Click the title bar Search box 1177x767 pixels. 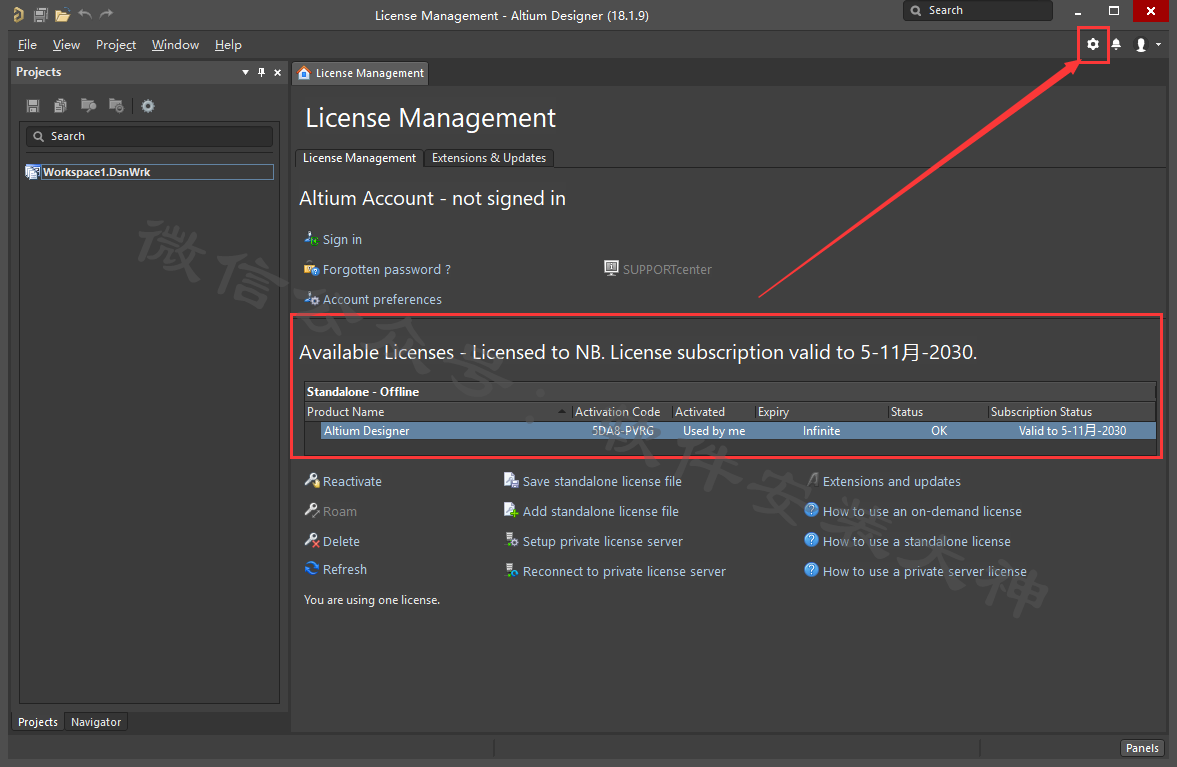coord(977,11)
